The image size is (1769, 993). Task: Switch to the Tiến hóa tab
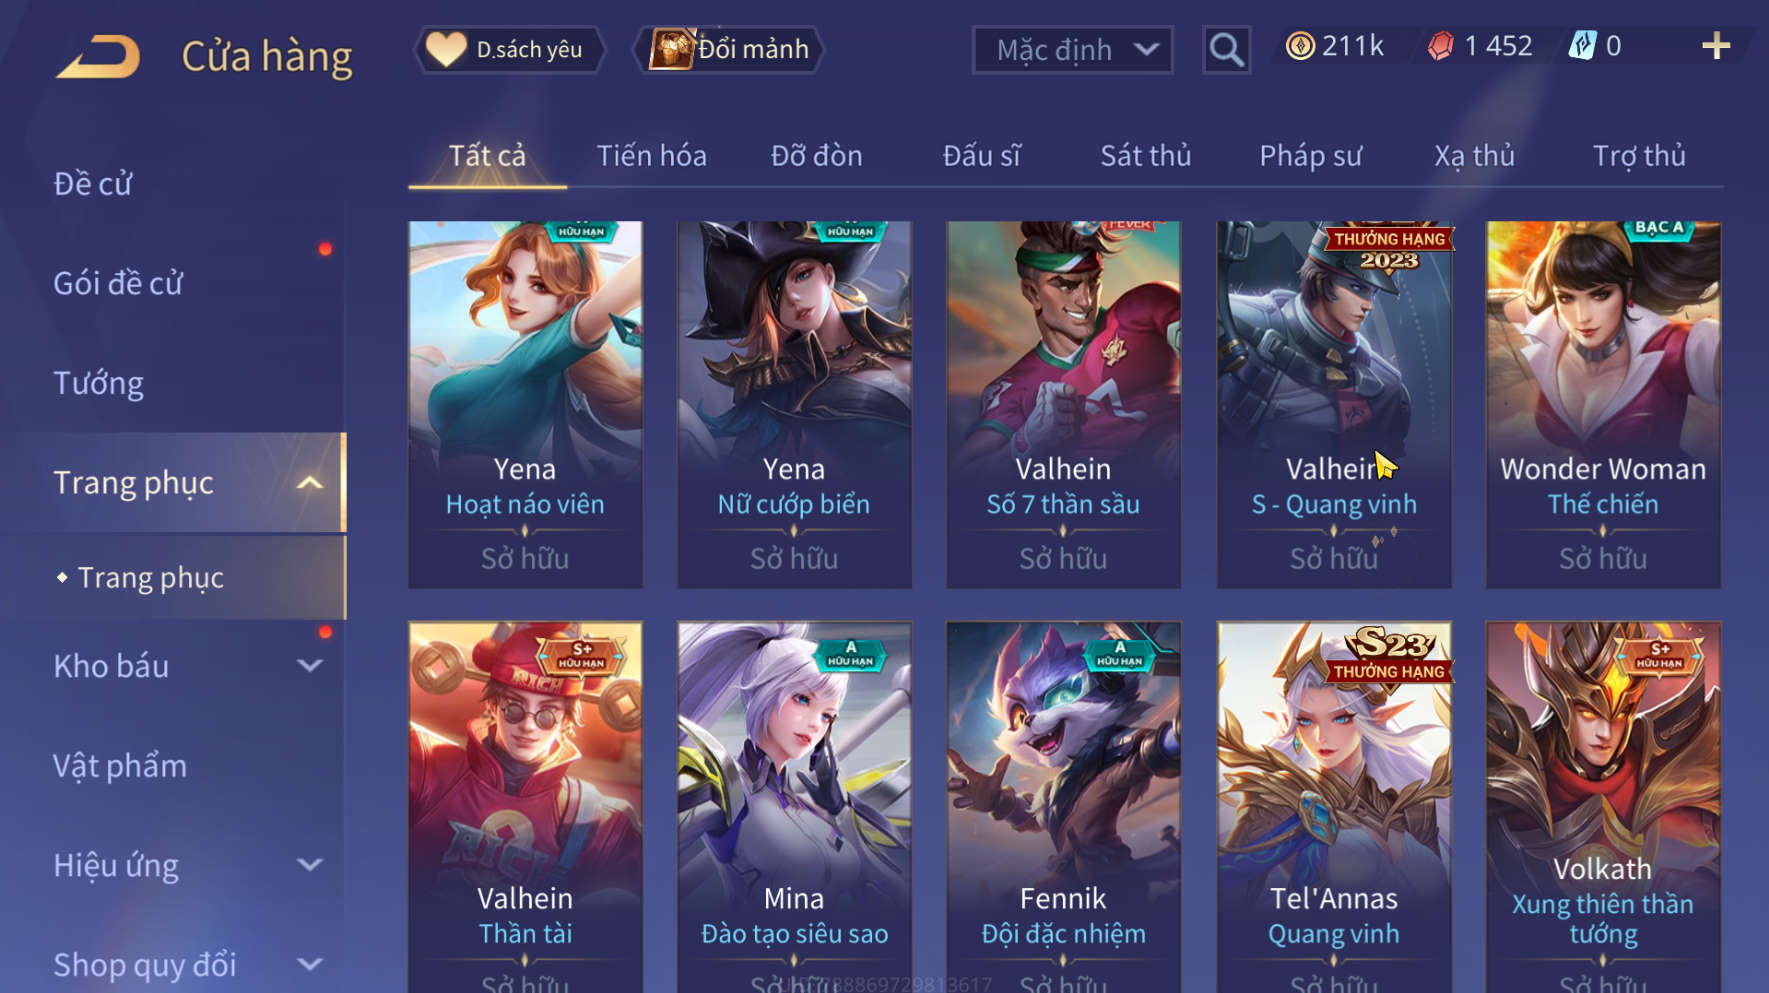(651, 156)
